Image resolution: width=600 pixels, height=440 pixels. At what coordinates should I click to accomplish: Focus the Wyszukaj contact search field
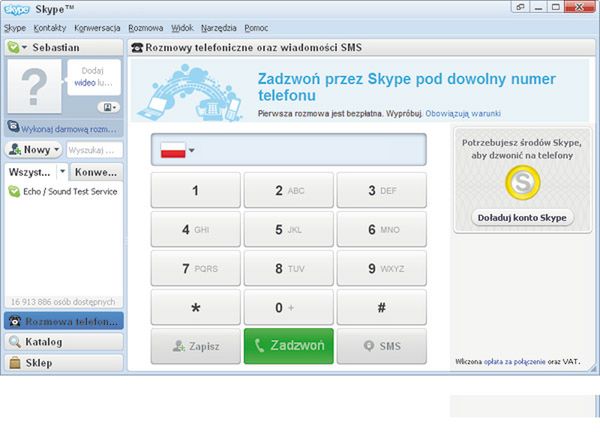pos(95,150)
